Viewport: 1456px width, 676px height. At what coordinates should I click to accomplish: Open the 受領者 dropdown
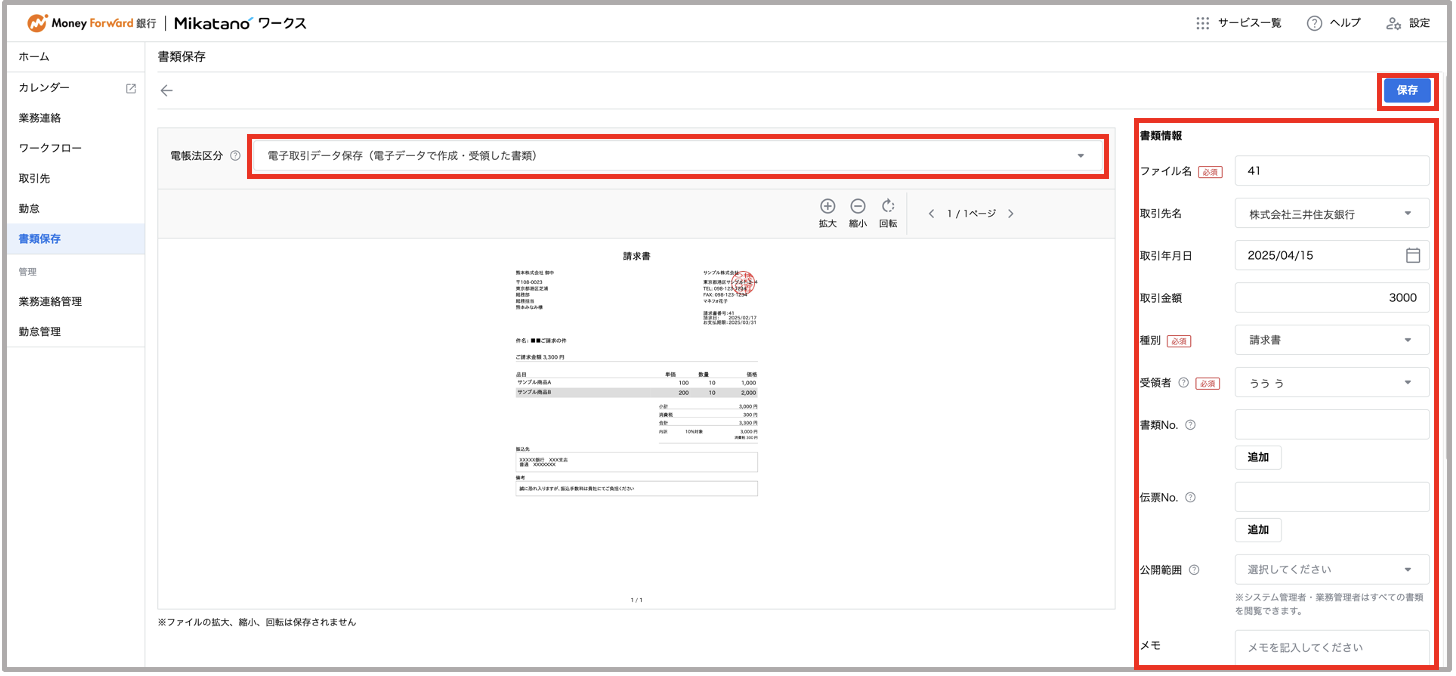tap(1332, 382)
